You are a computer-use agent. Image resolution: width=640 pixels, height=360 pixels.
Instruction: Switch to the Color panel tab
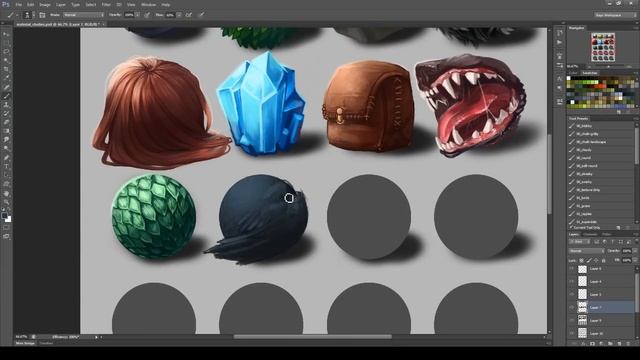573,73
